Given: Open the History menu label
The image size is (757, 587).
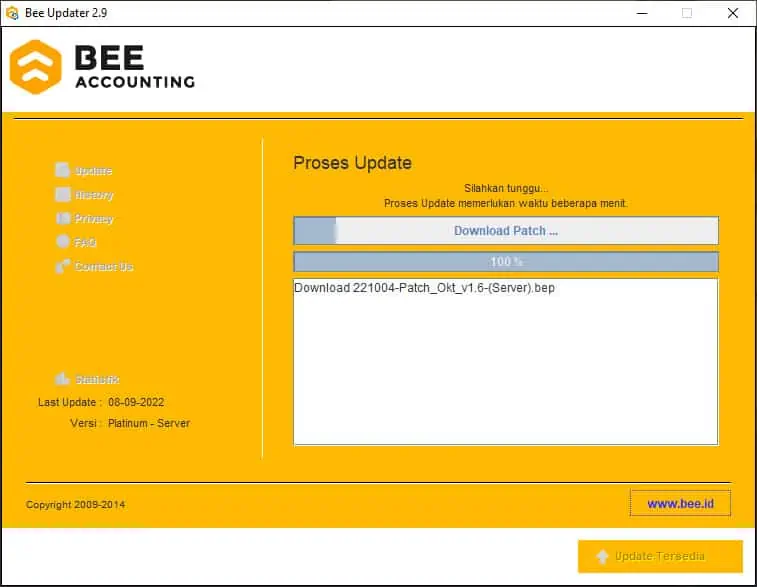Looking at the screenshot, I should [94, 195].
